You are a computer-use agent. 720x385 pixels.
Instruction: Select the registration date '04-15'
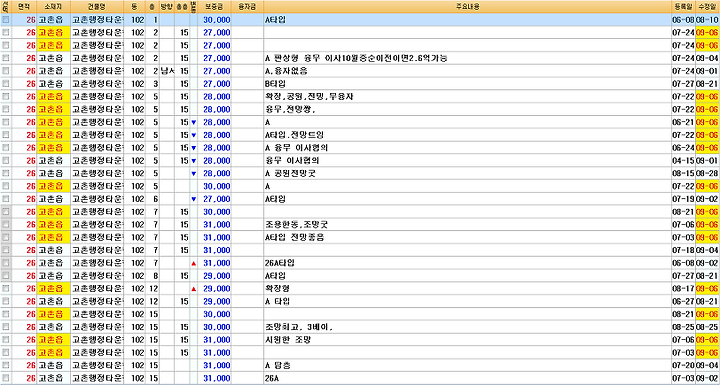click(x=683, y=161)
